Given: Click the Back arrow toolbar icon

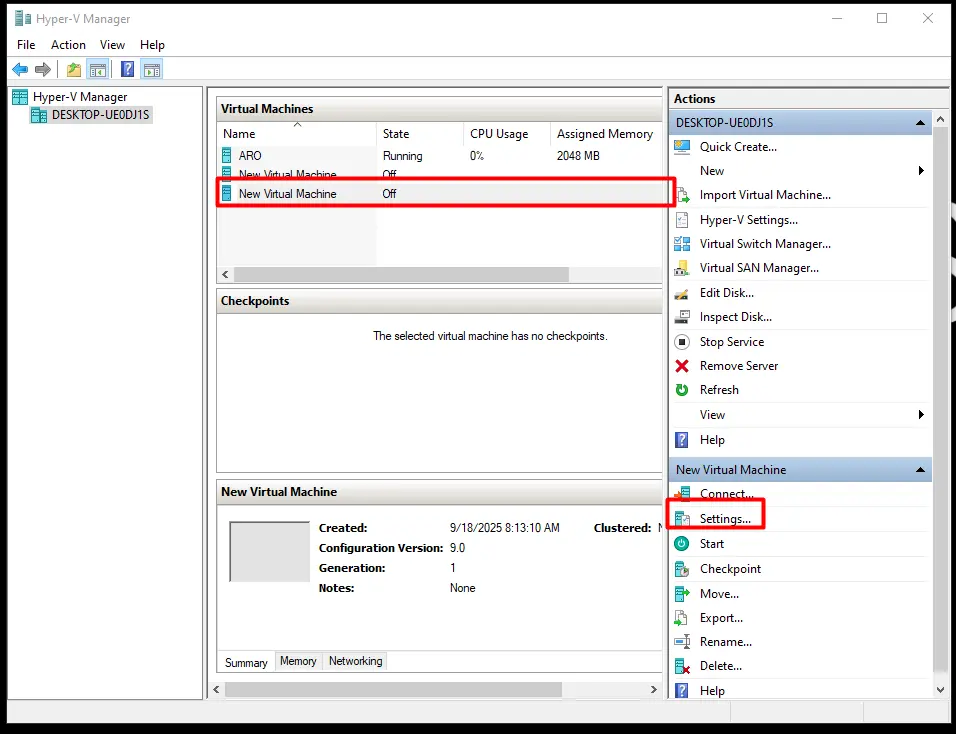Looking at the screenshot, I should 20,69.
